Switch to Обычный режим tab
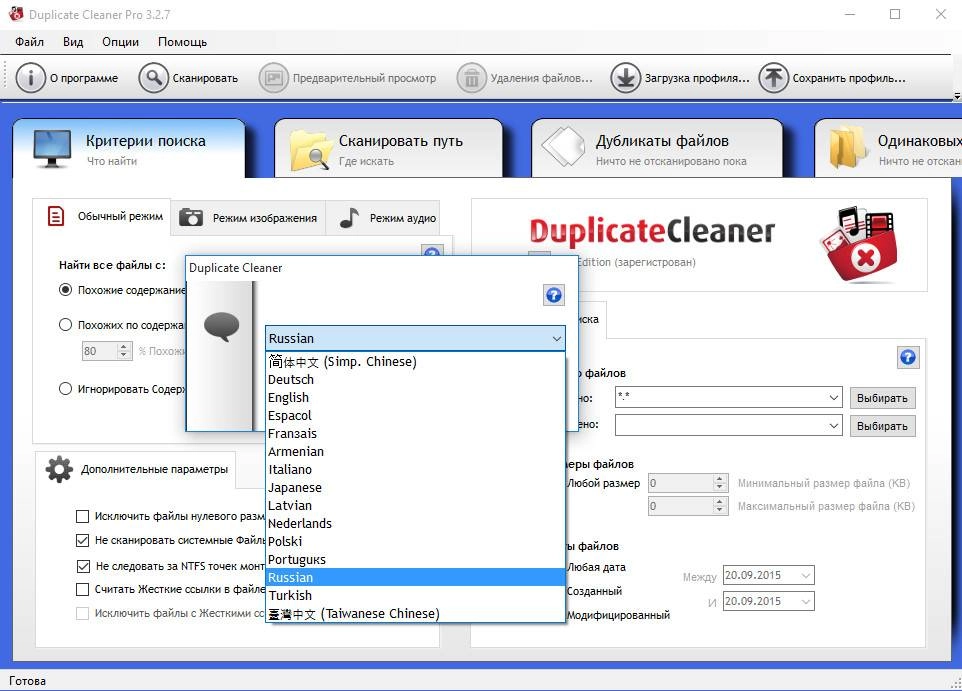 click(102, 216)
